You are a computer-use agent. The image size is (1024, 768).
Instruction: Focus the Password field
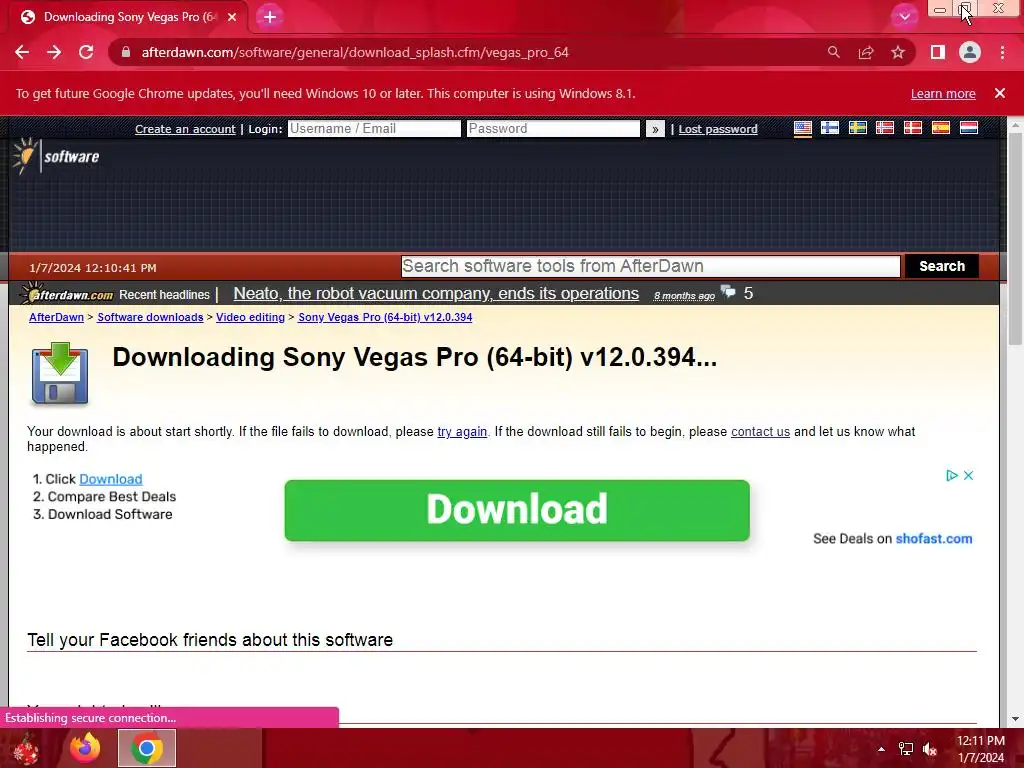click(553, 129)
